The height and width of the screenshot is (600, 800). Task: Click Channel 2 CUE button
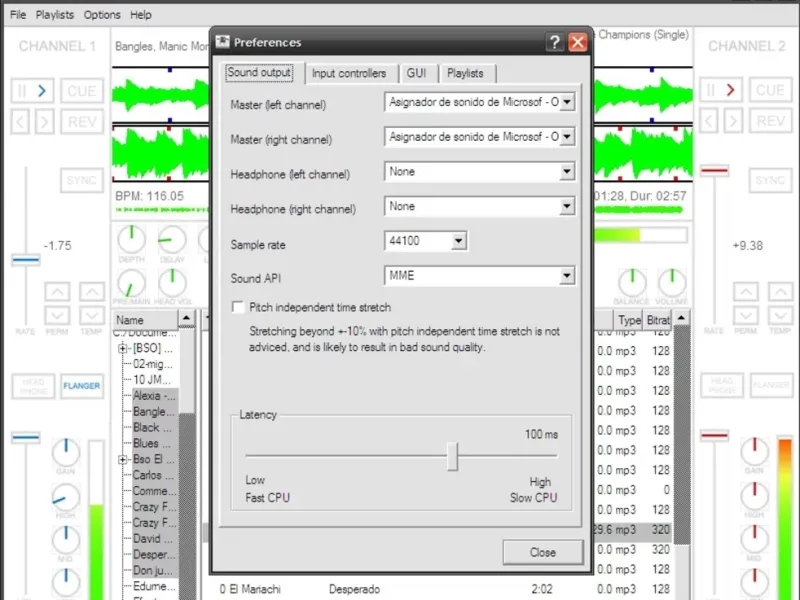(x=770, y=90)
